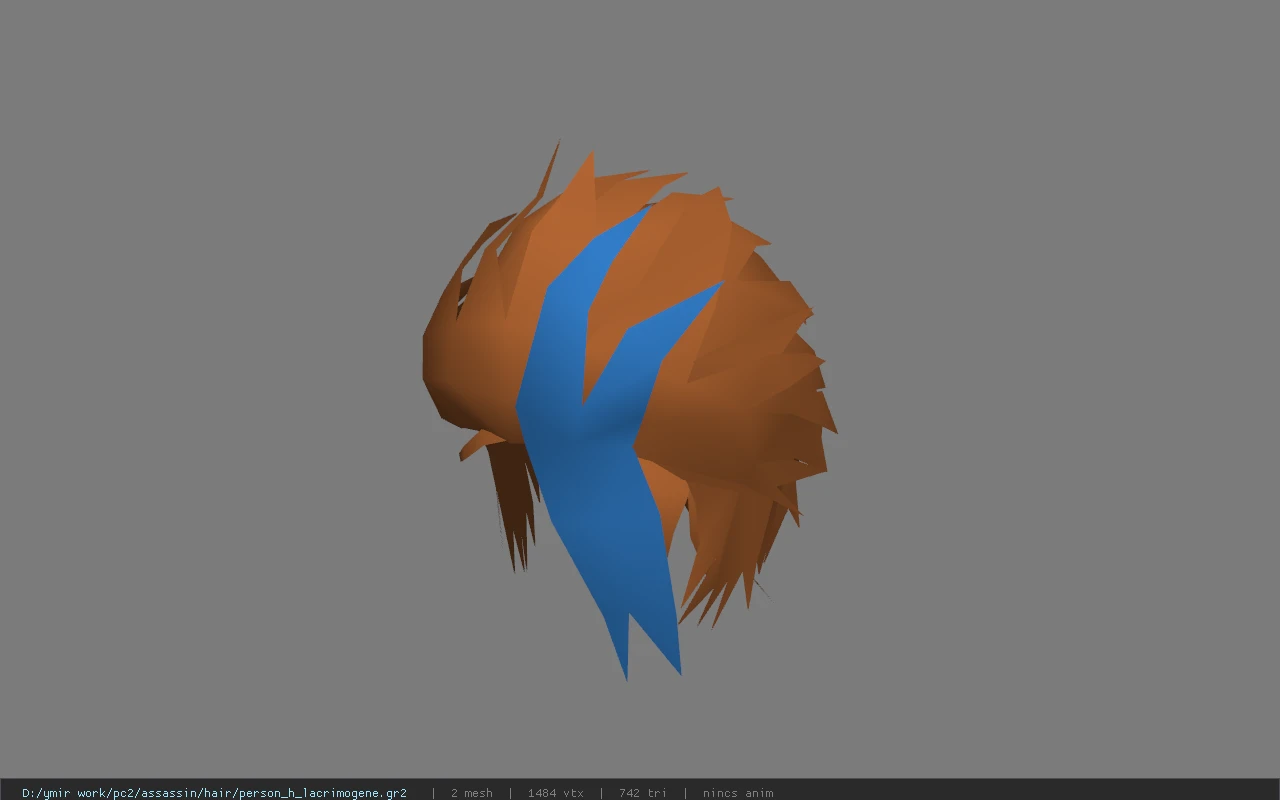This screenshot has width=1280, height=800.
Task: Click the "742 tri" triangle count
Action: tap(642, 793)
